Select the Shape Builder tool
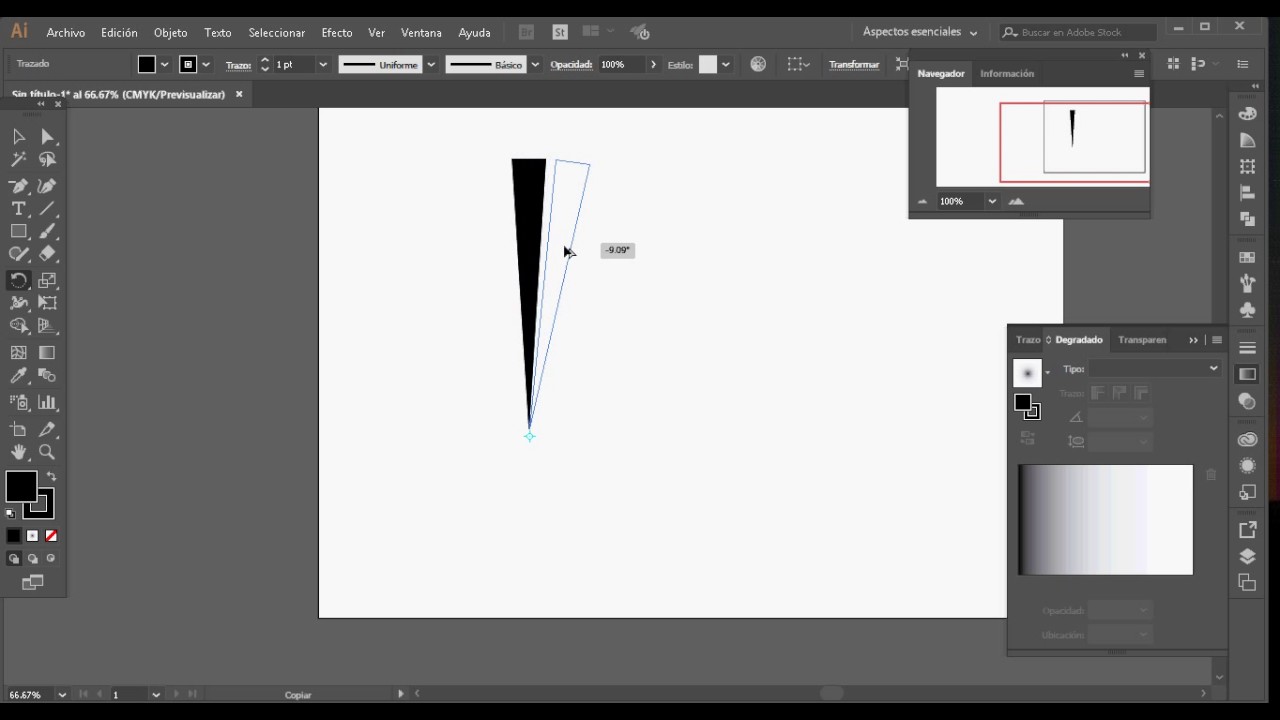Screen dimensions: 1280x720 pos(19,326)
